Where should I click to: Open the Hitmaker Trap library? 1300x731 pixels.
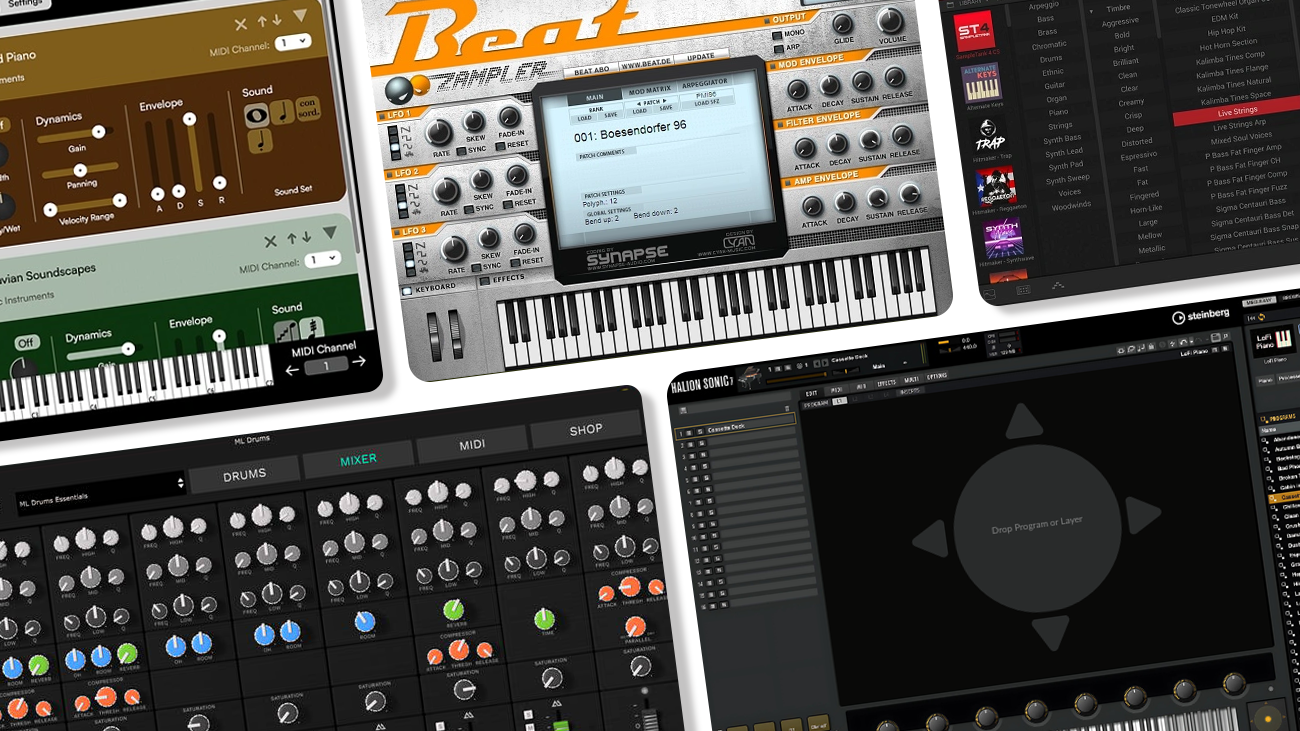coord(991,135)
